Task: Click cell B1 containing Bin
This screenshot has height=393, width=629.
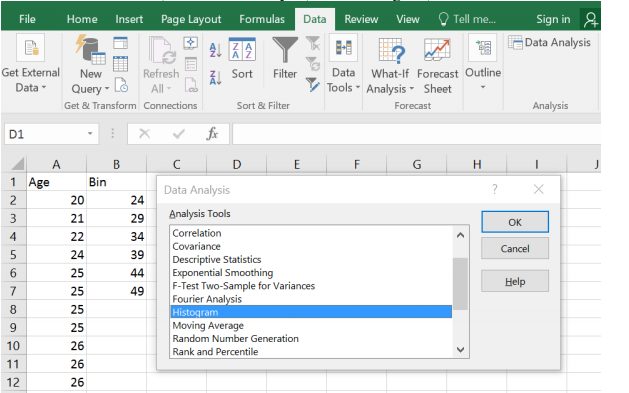Action: (x=116, y=182)
